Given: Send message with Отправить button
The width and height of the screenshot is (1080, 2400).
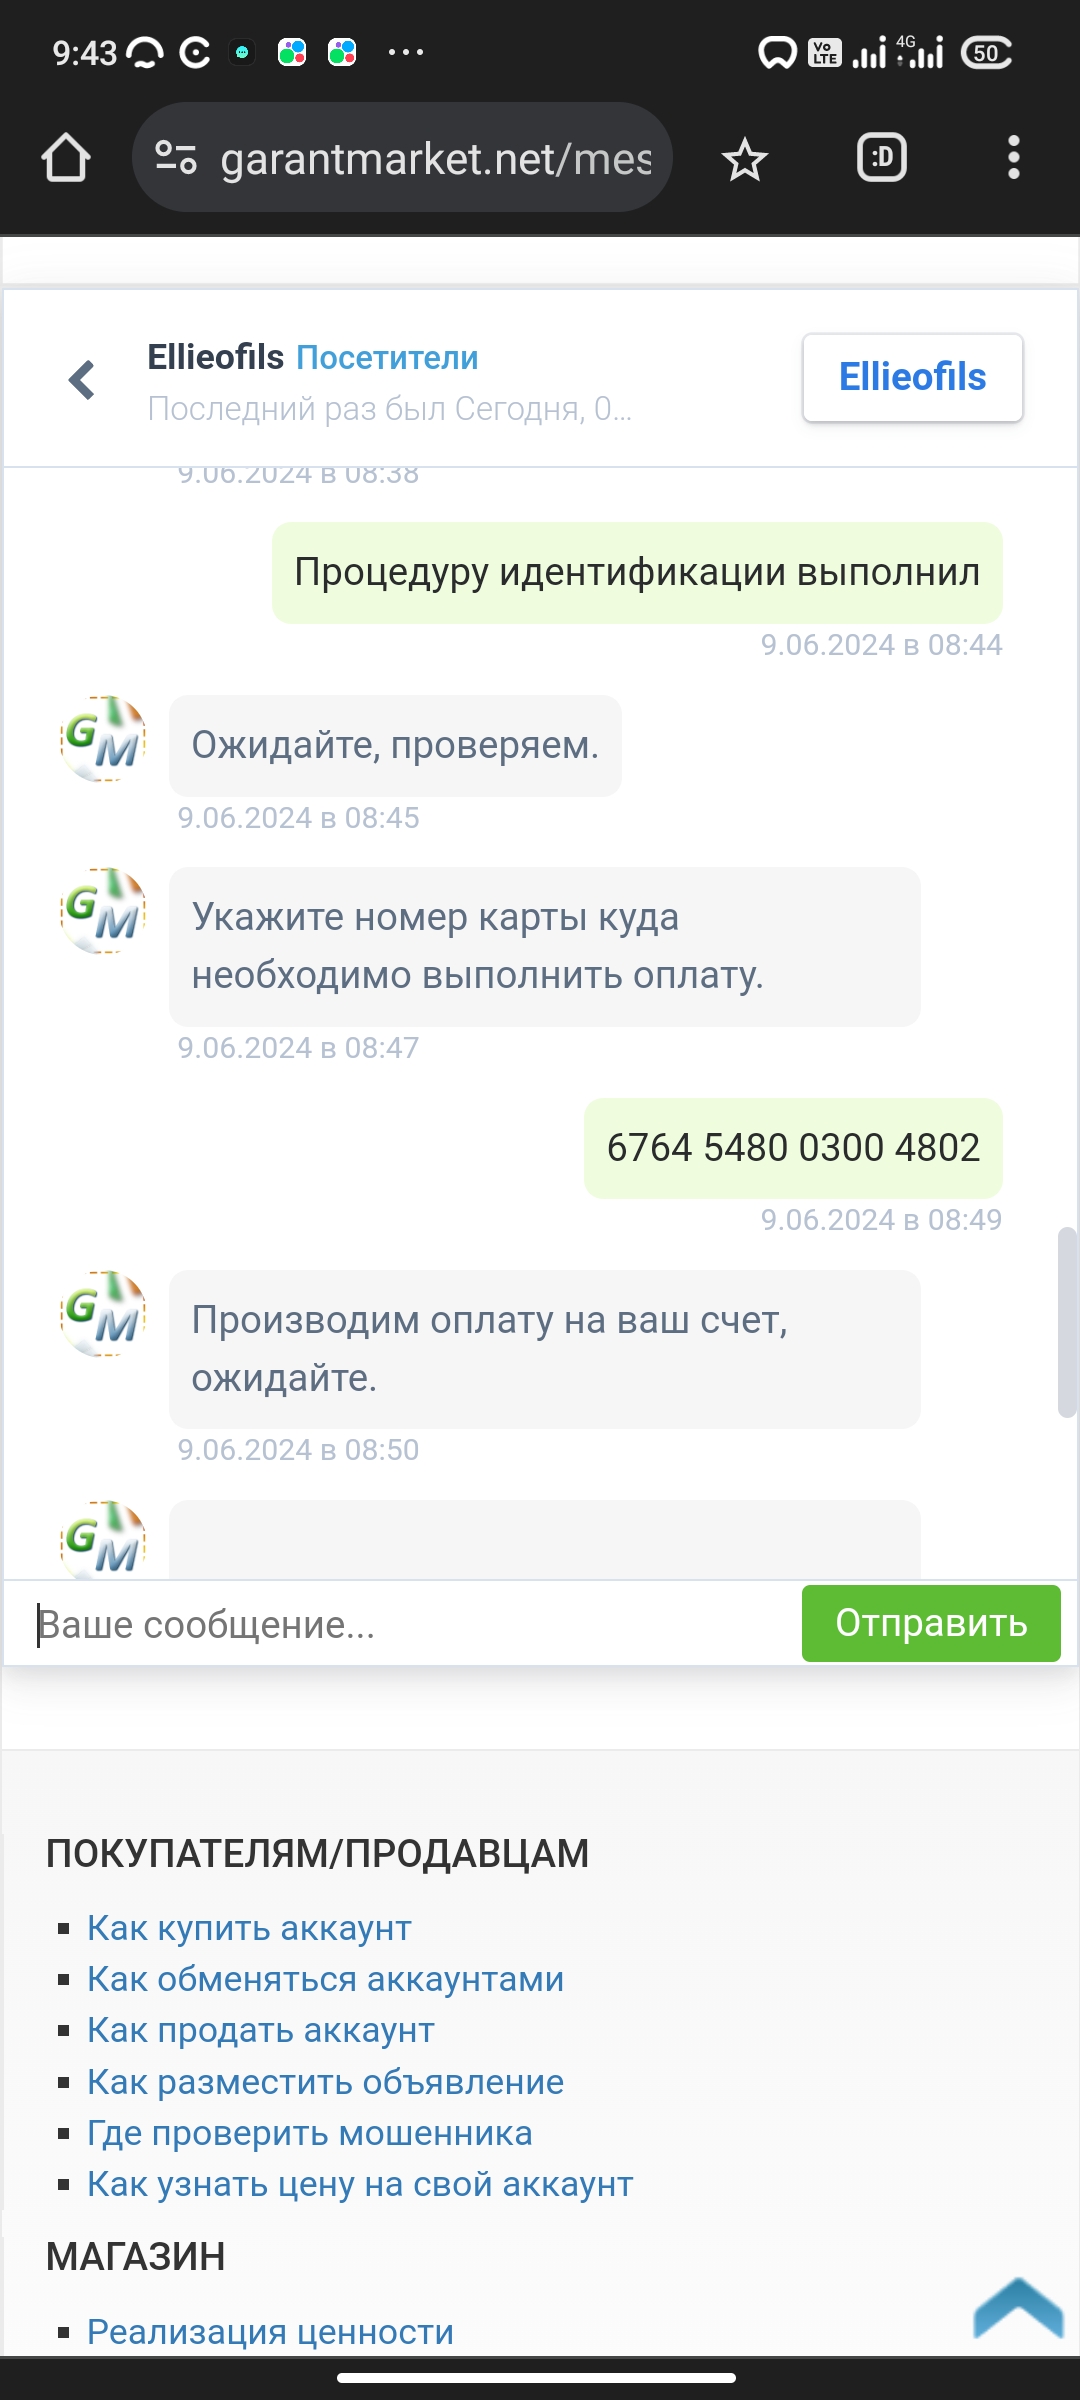Looking at the screenshot, I should click(x=931, y=1623).
